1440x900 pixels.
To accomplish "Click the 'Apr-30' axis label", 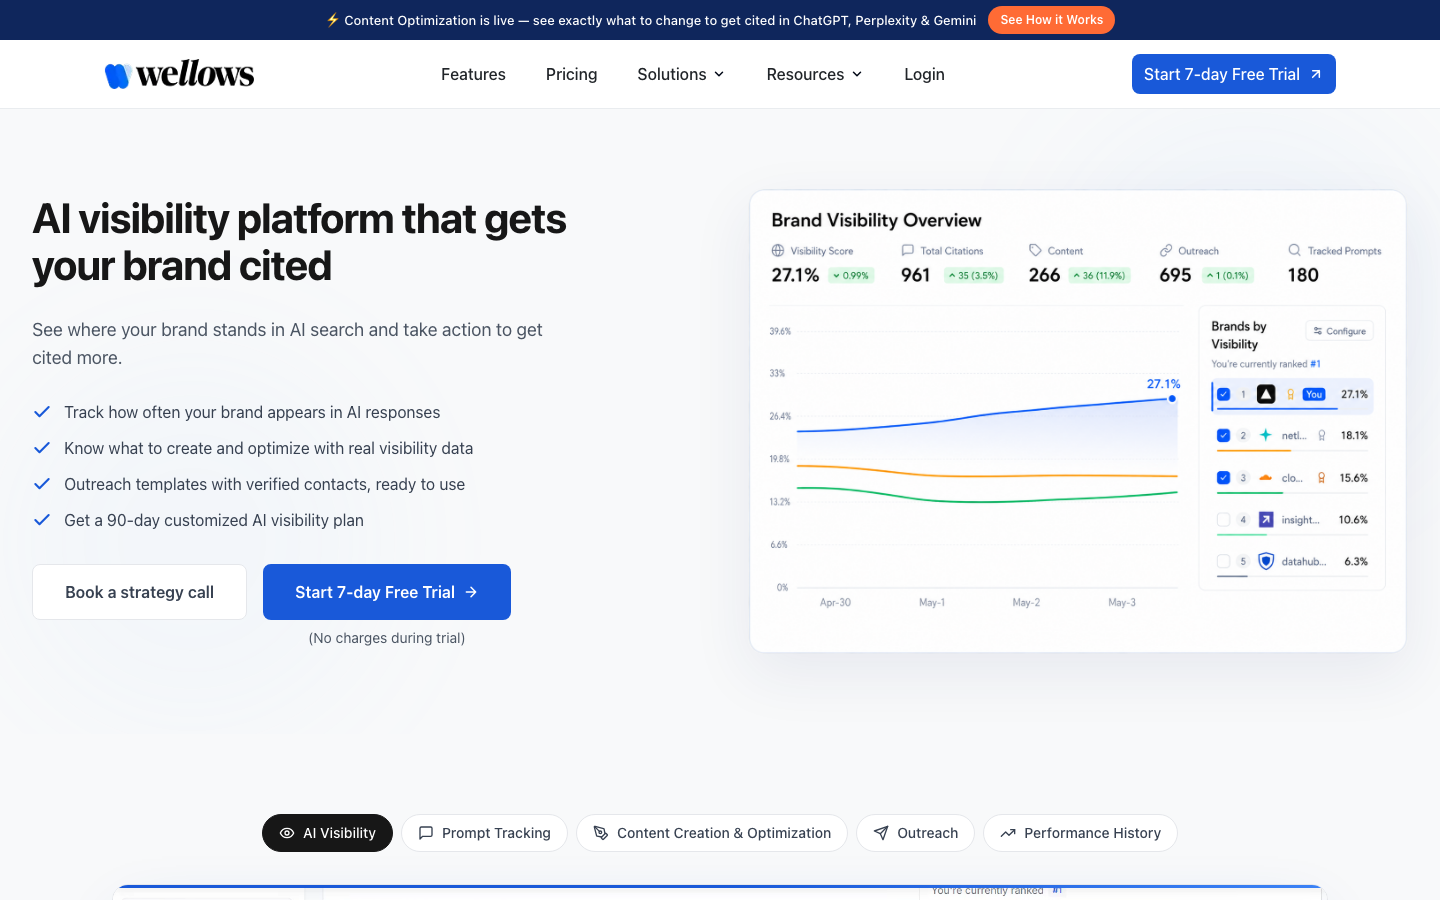I will [x=835, y=602].
